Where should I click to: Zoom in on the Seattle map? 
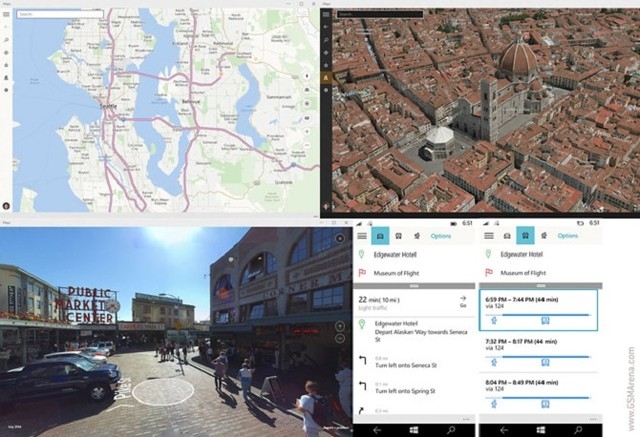point(307,131)
